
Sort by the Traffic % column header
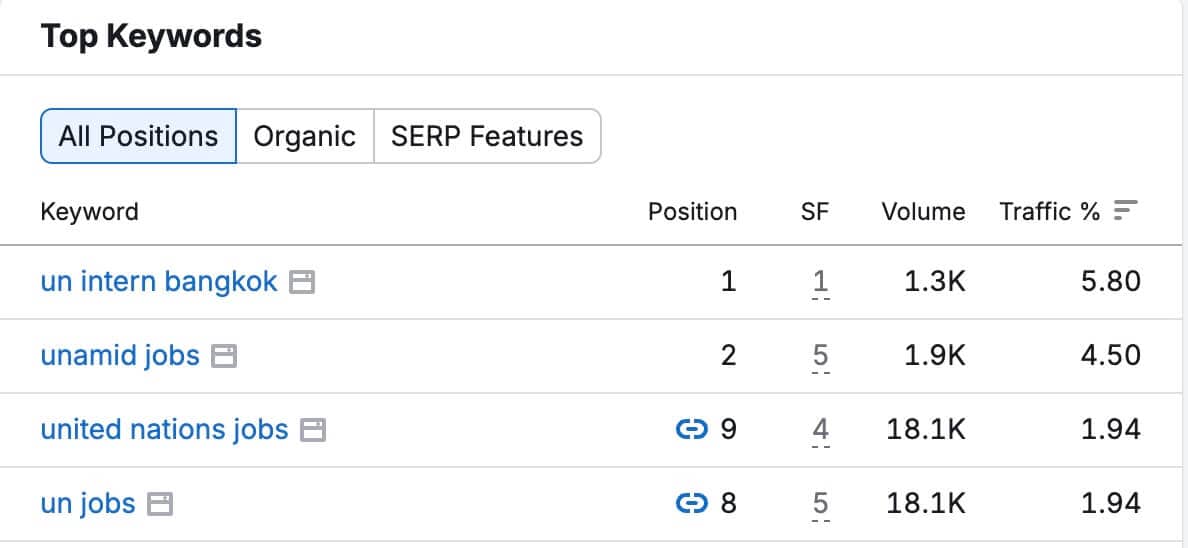coord(1049,211)
